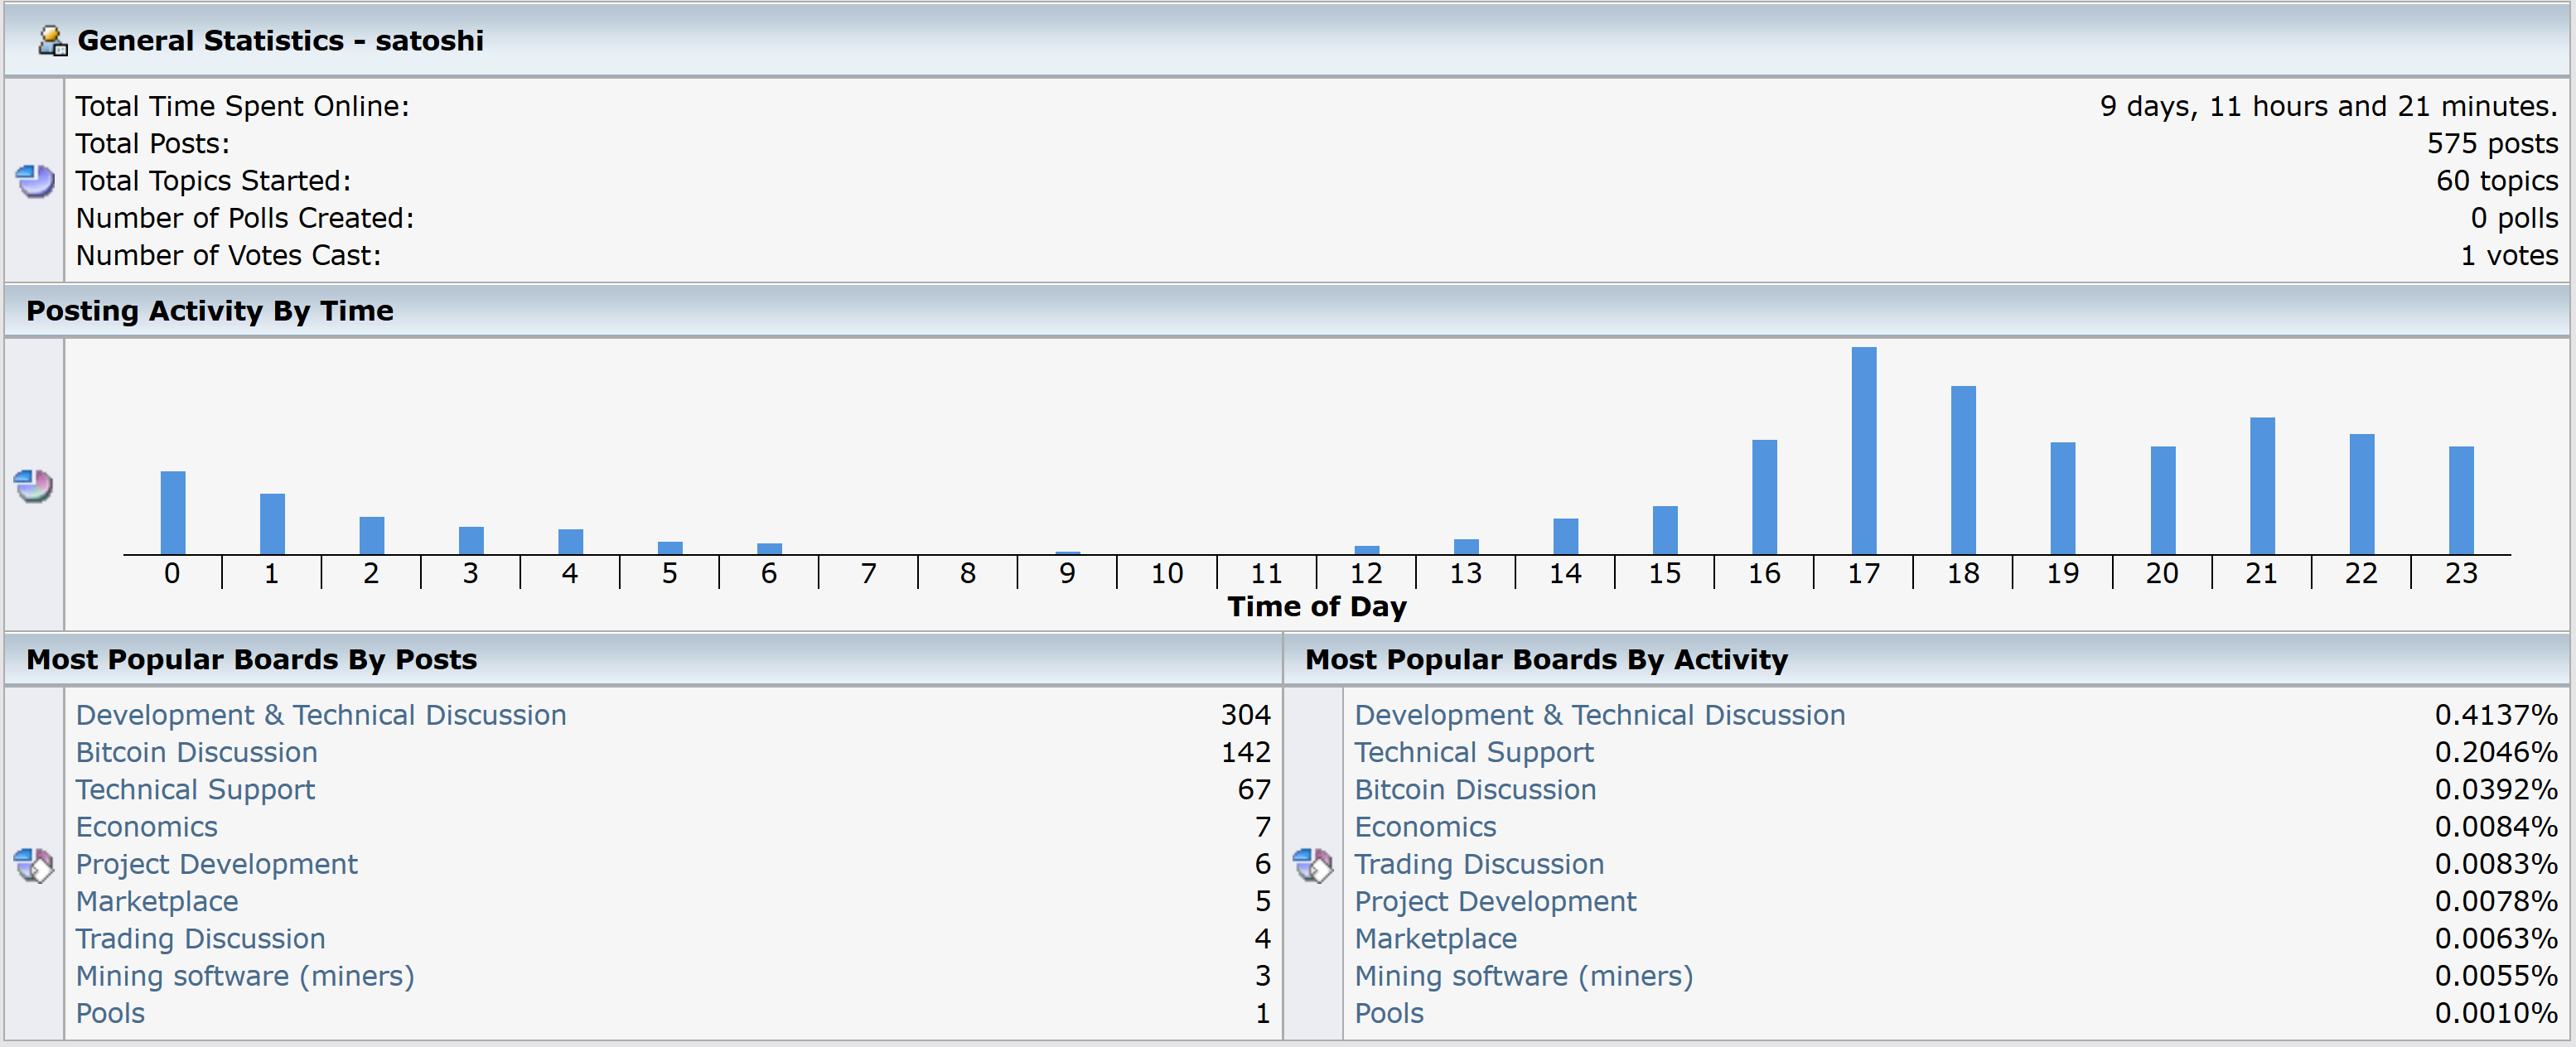The height and width of the screenshot is (1047, 2576).
Task: Click the 'Most Popular Boards By Activity' header
Action: click(1546, 660)
